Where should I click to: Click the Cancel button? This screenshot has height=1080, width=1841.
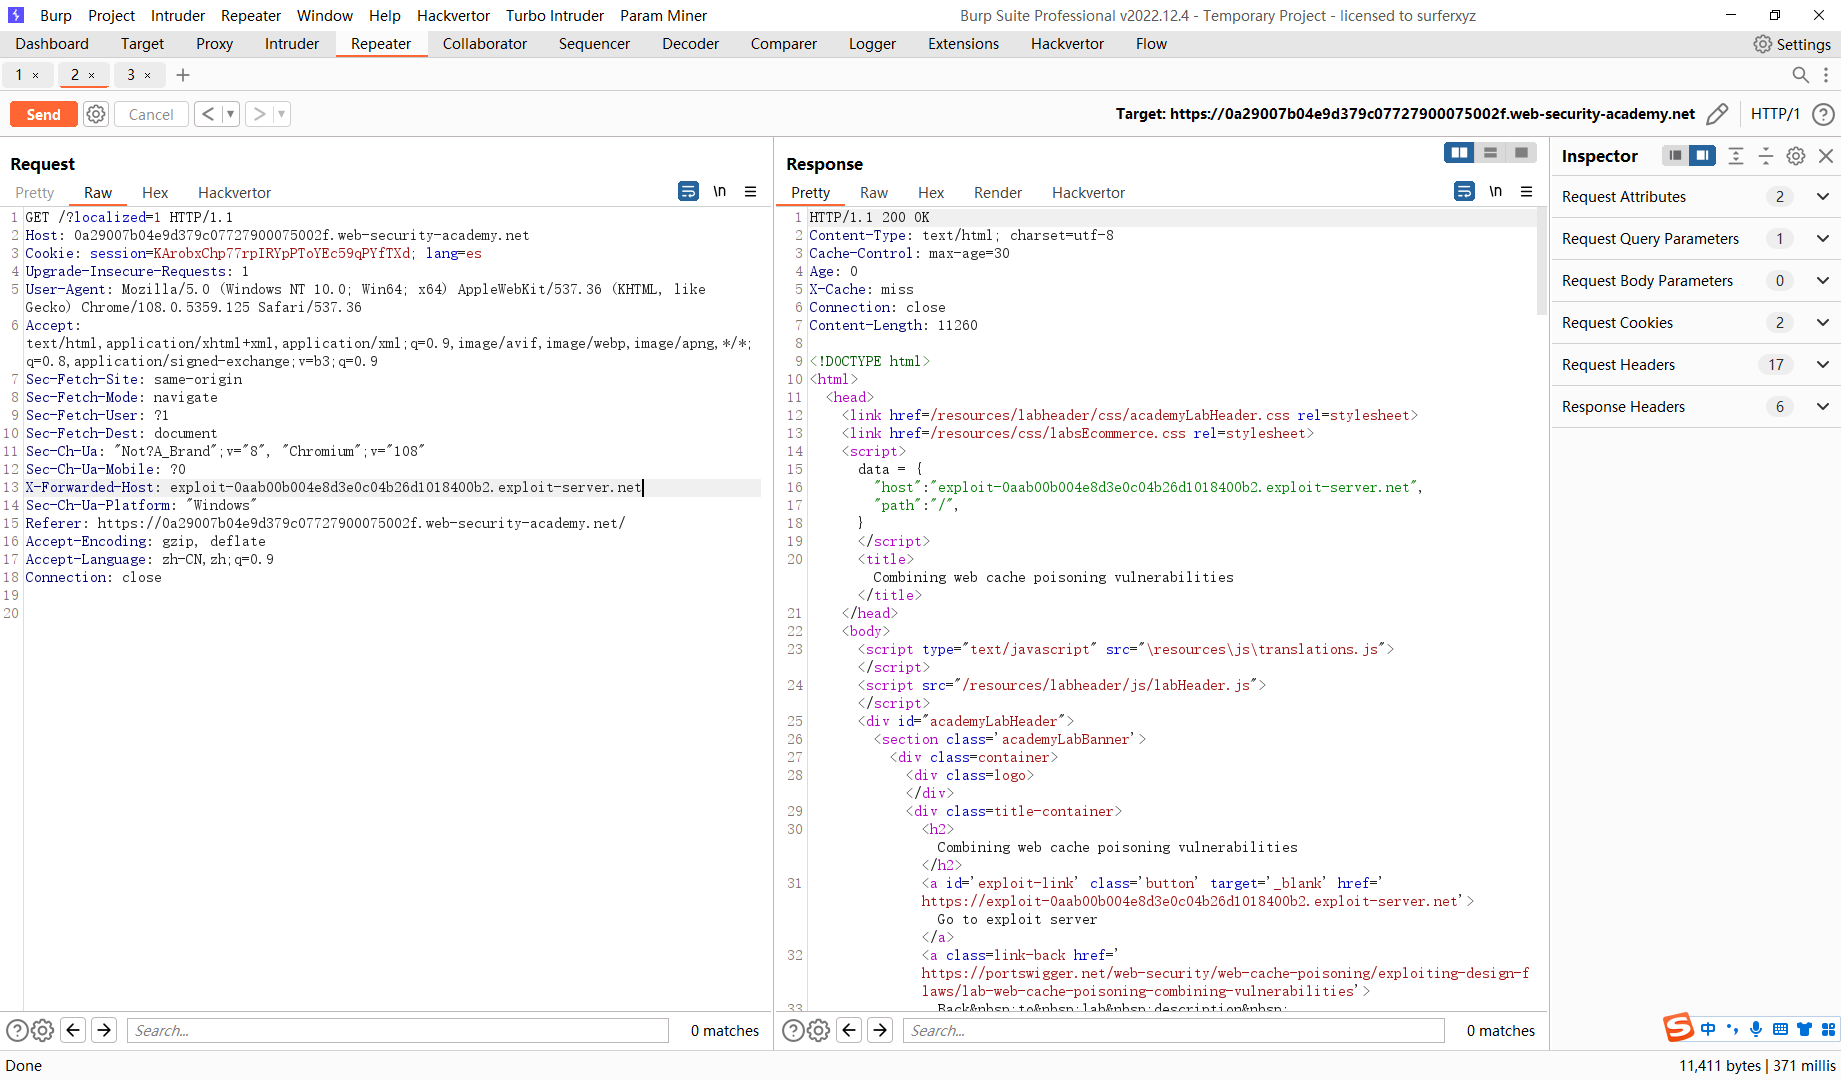click(x=151, y=114)
